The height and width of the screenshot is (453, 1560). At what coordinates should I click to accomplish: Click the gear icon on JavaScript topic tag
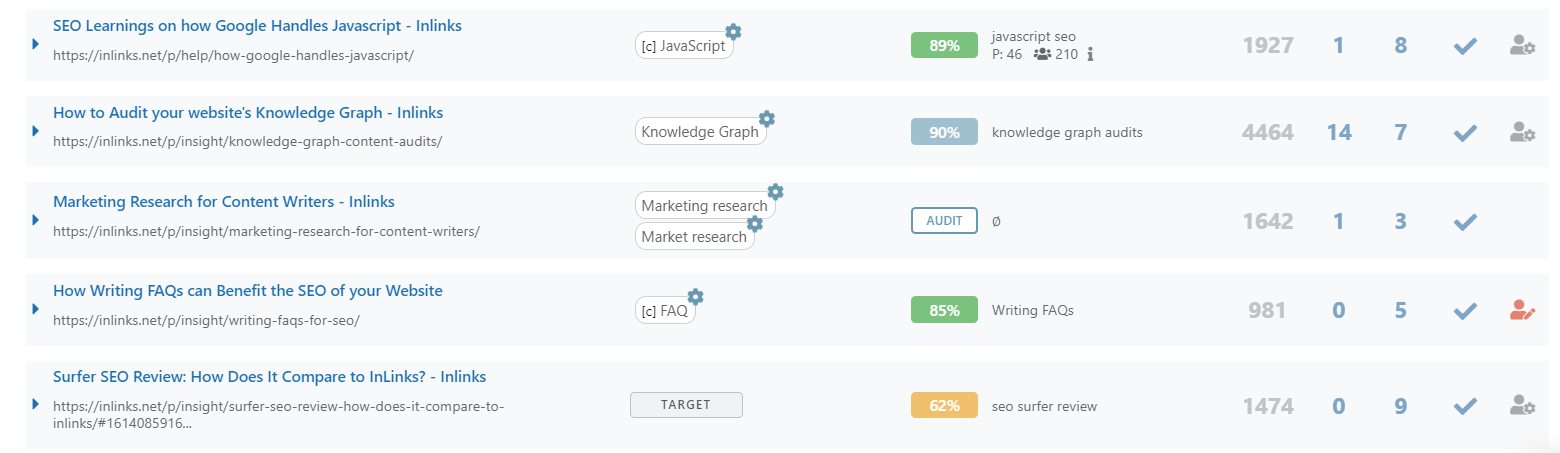pos(733,31)
